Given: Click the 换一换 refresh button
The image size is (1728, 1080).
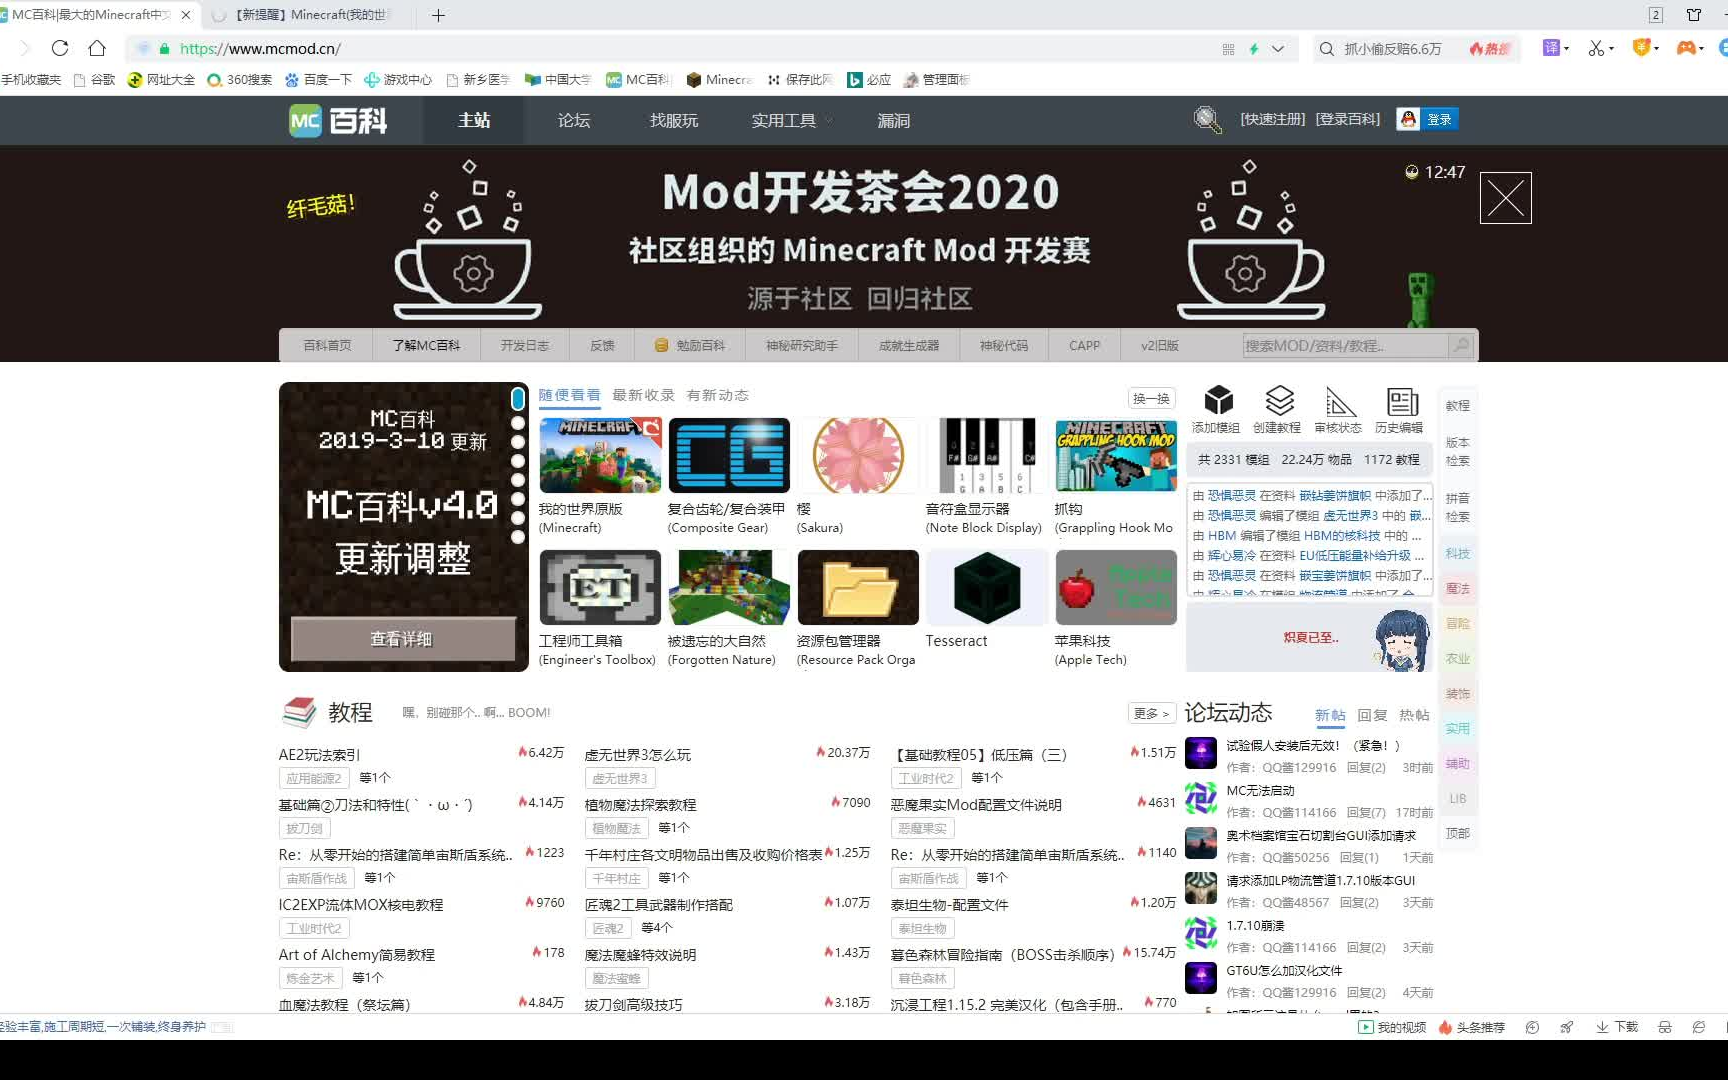Looking at the screenshot, I should [x=1151, y=398].
